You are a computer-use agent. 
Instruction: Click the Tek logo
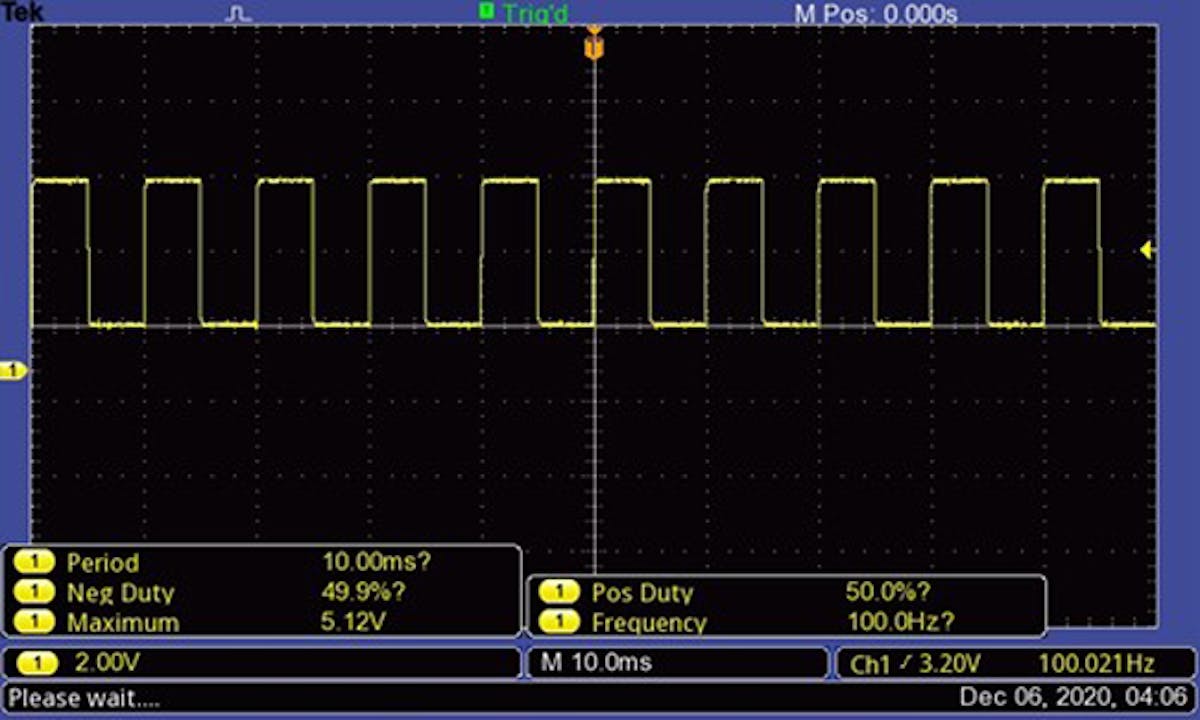point(20,13)
